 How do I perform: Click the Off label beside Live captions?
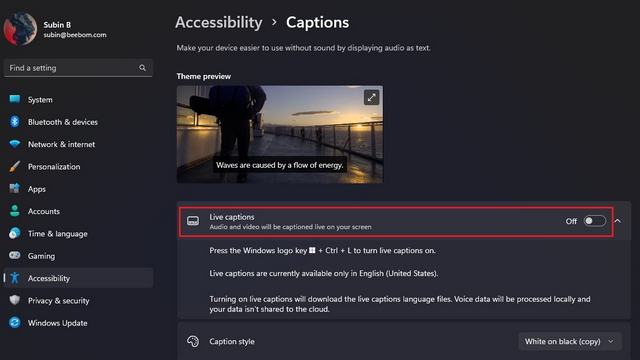tap(571, 221)
